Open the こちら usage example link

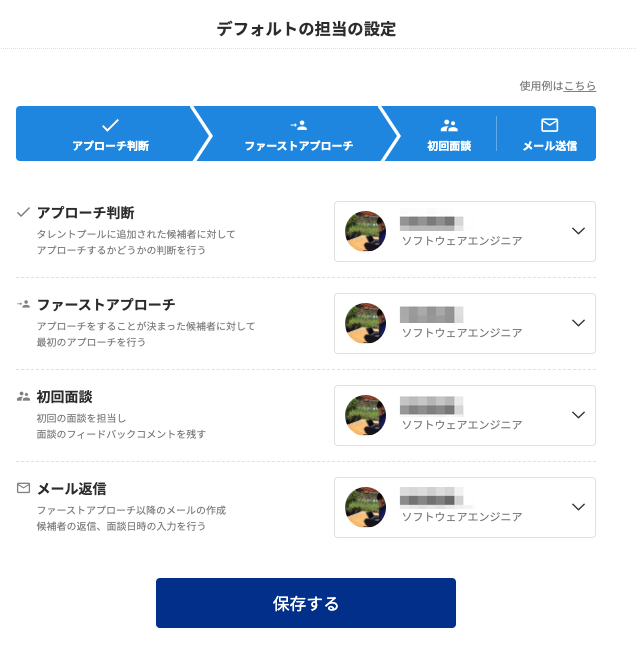tap(580, 86)
